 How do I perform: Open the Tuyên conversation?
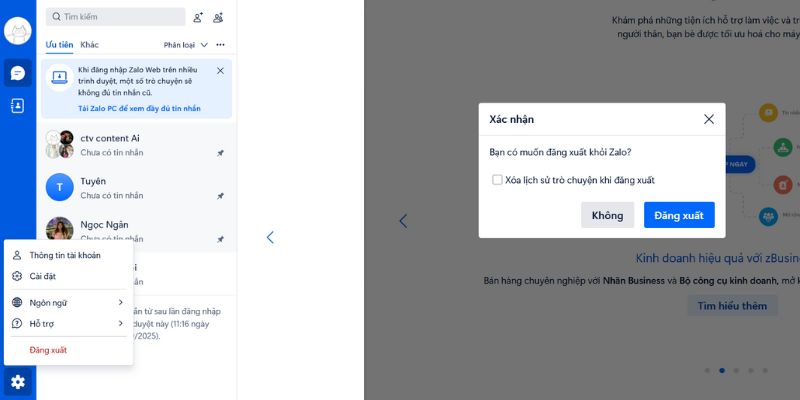[x=137, y=188]
